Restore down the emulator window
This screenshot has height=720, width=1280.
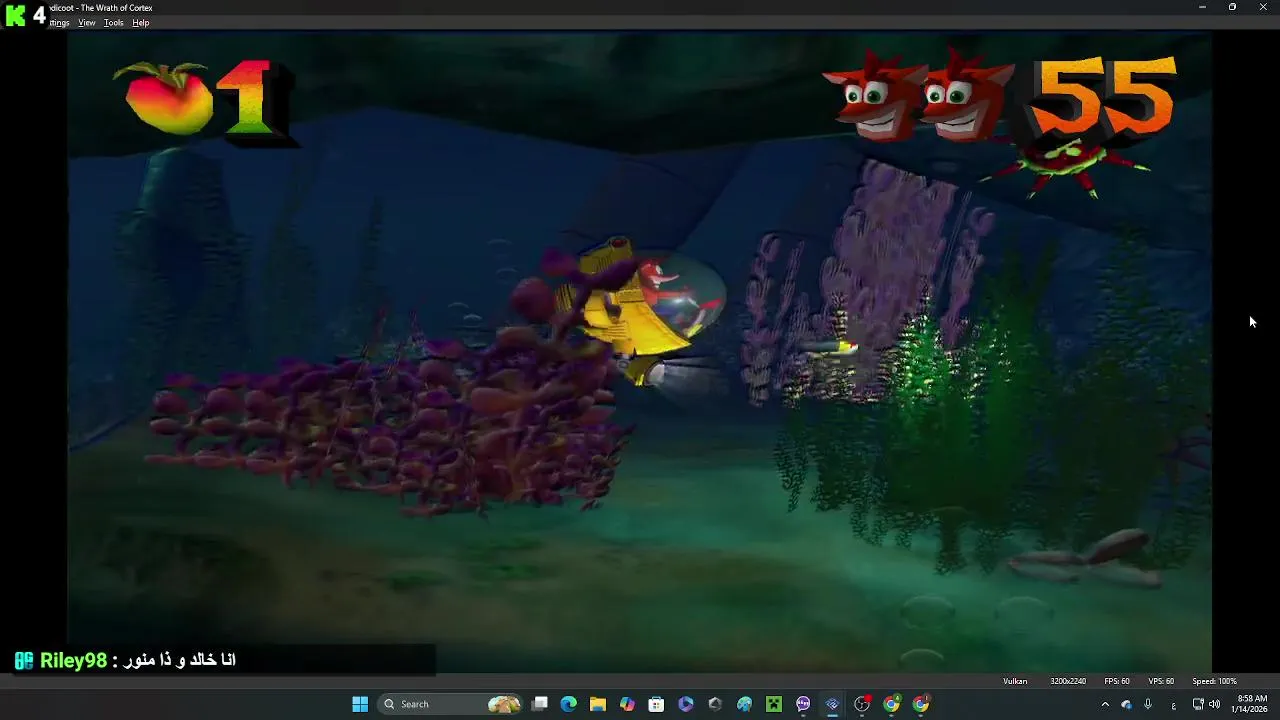(x=1232, y=7)
